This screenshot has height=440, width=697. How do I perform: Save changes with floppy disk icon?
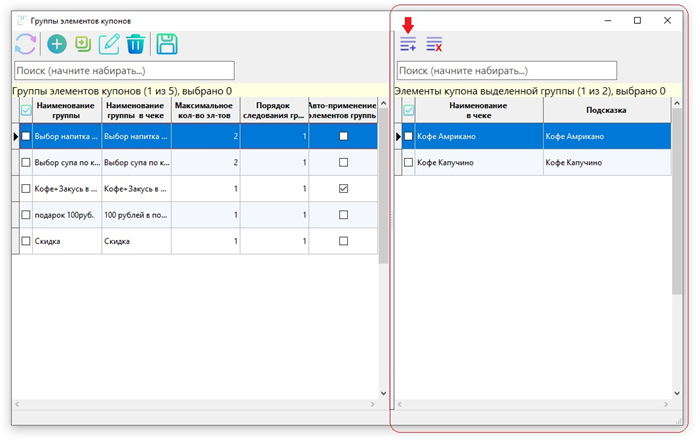pyautogui.click(x=167, y=44)
